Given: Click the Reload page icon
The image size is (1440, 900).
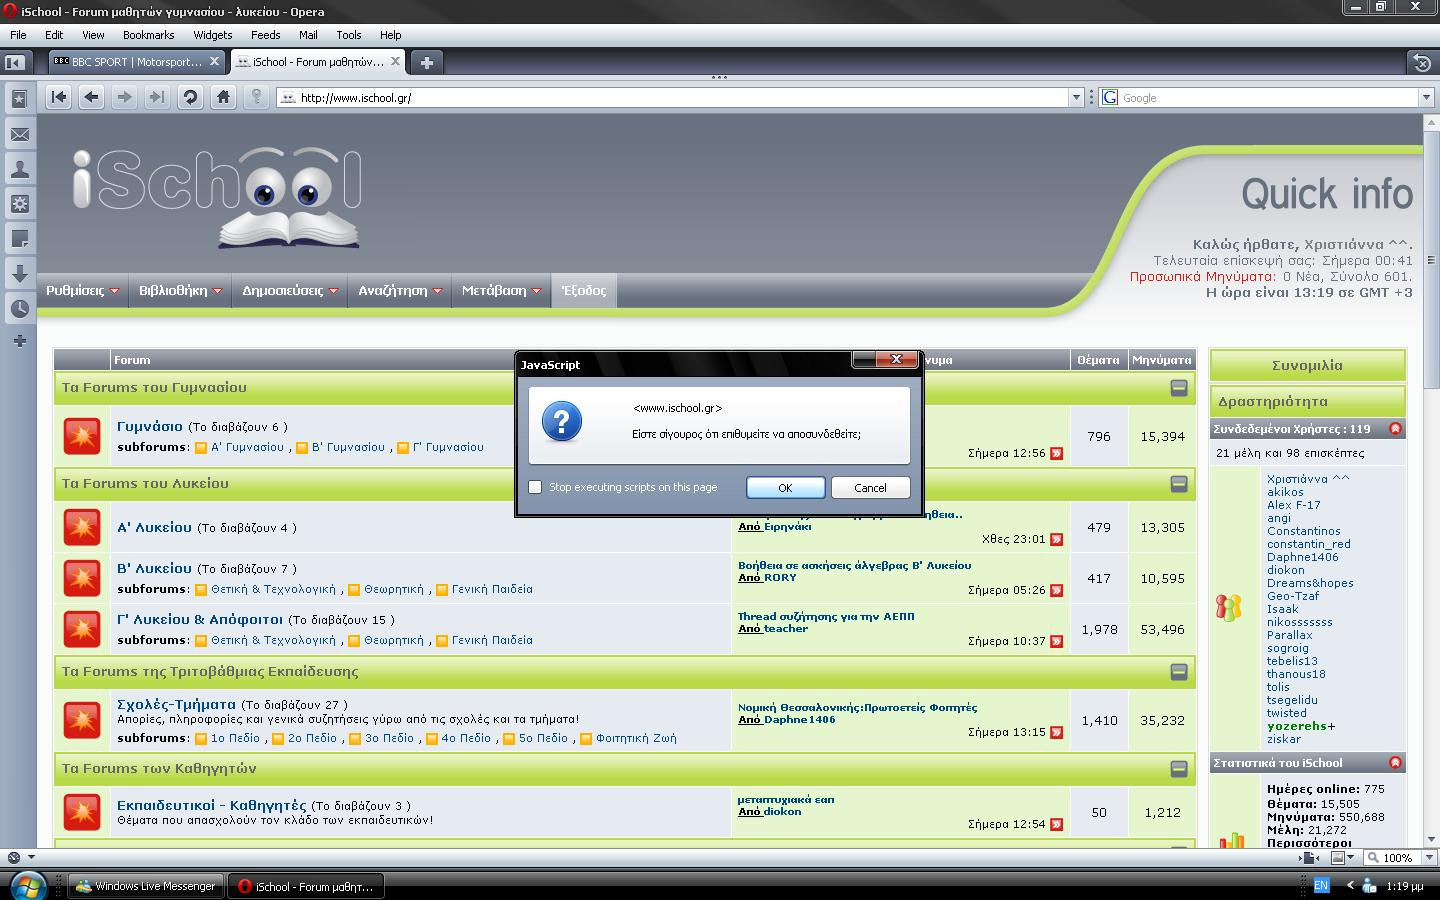Looking at the screenshot, I should tap(190, 97).
